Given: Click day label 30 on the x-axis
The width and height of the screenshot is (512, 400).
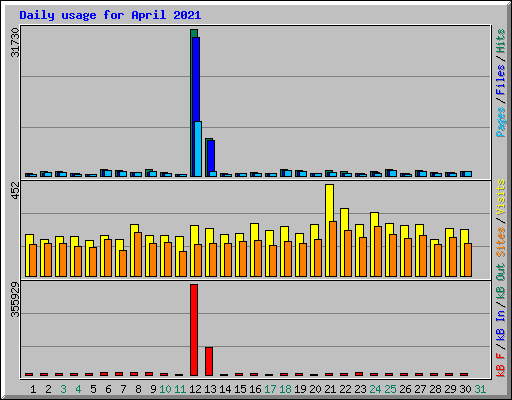Looking at the screenshot, I should tap(465, 389).
